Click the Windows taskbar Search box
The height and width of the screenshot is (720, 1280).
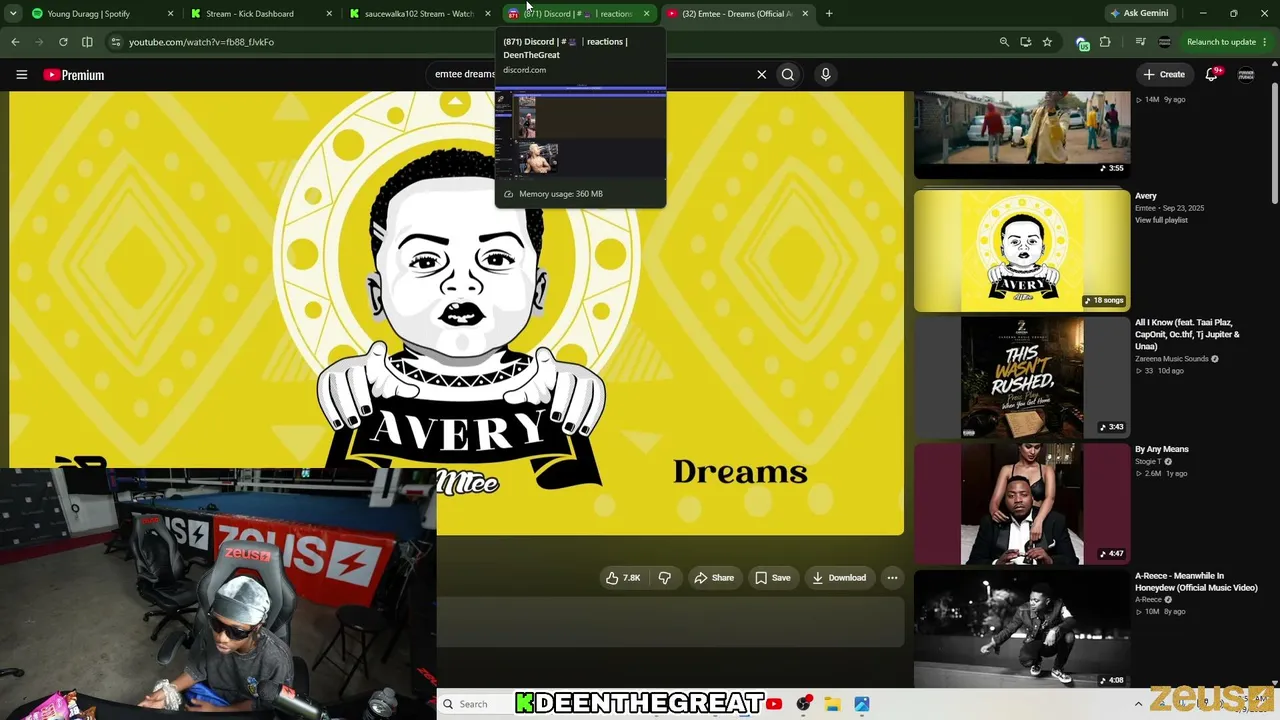(475, 704)
